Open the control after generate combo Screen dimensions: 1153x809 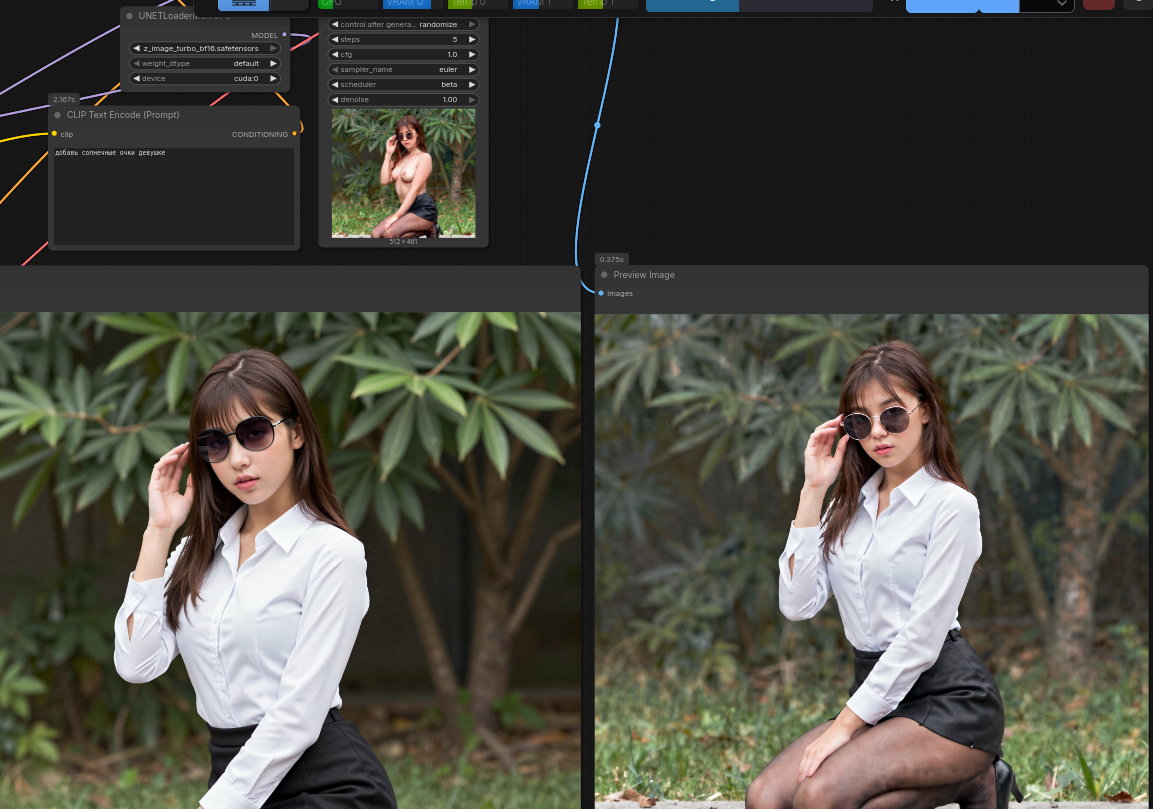tap(403, 24)
